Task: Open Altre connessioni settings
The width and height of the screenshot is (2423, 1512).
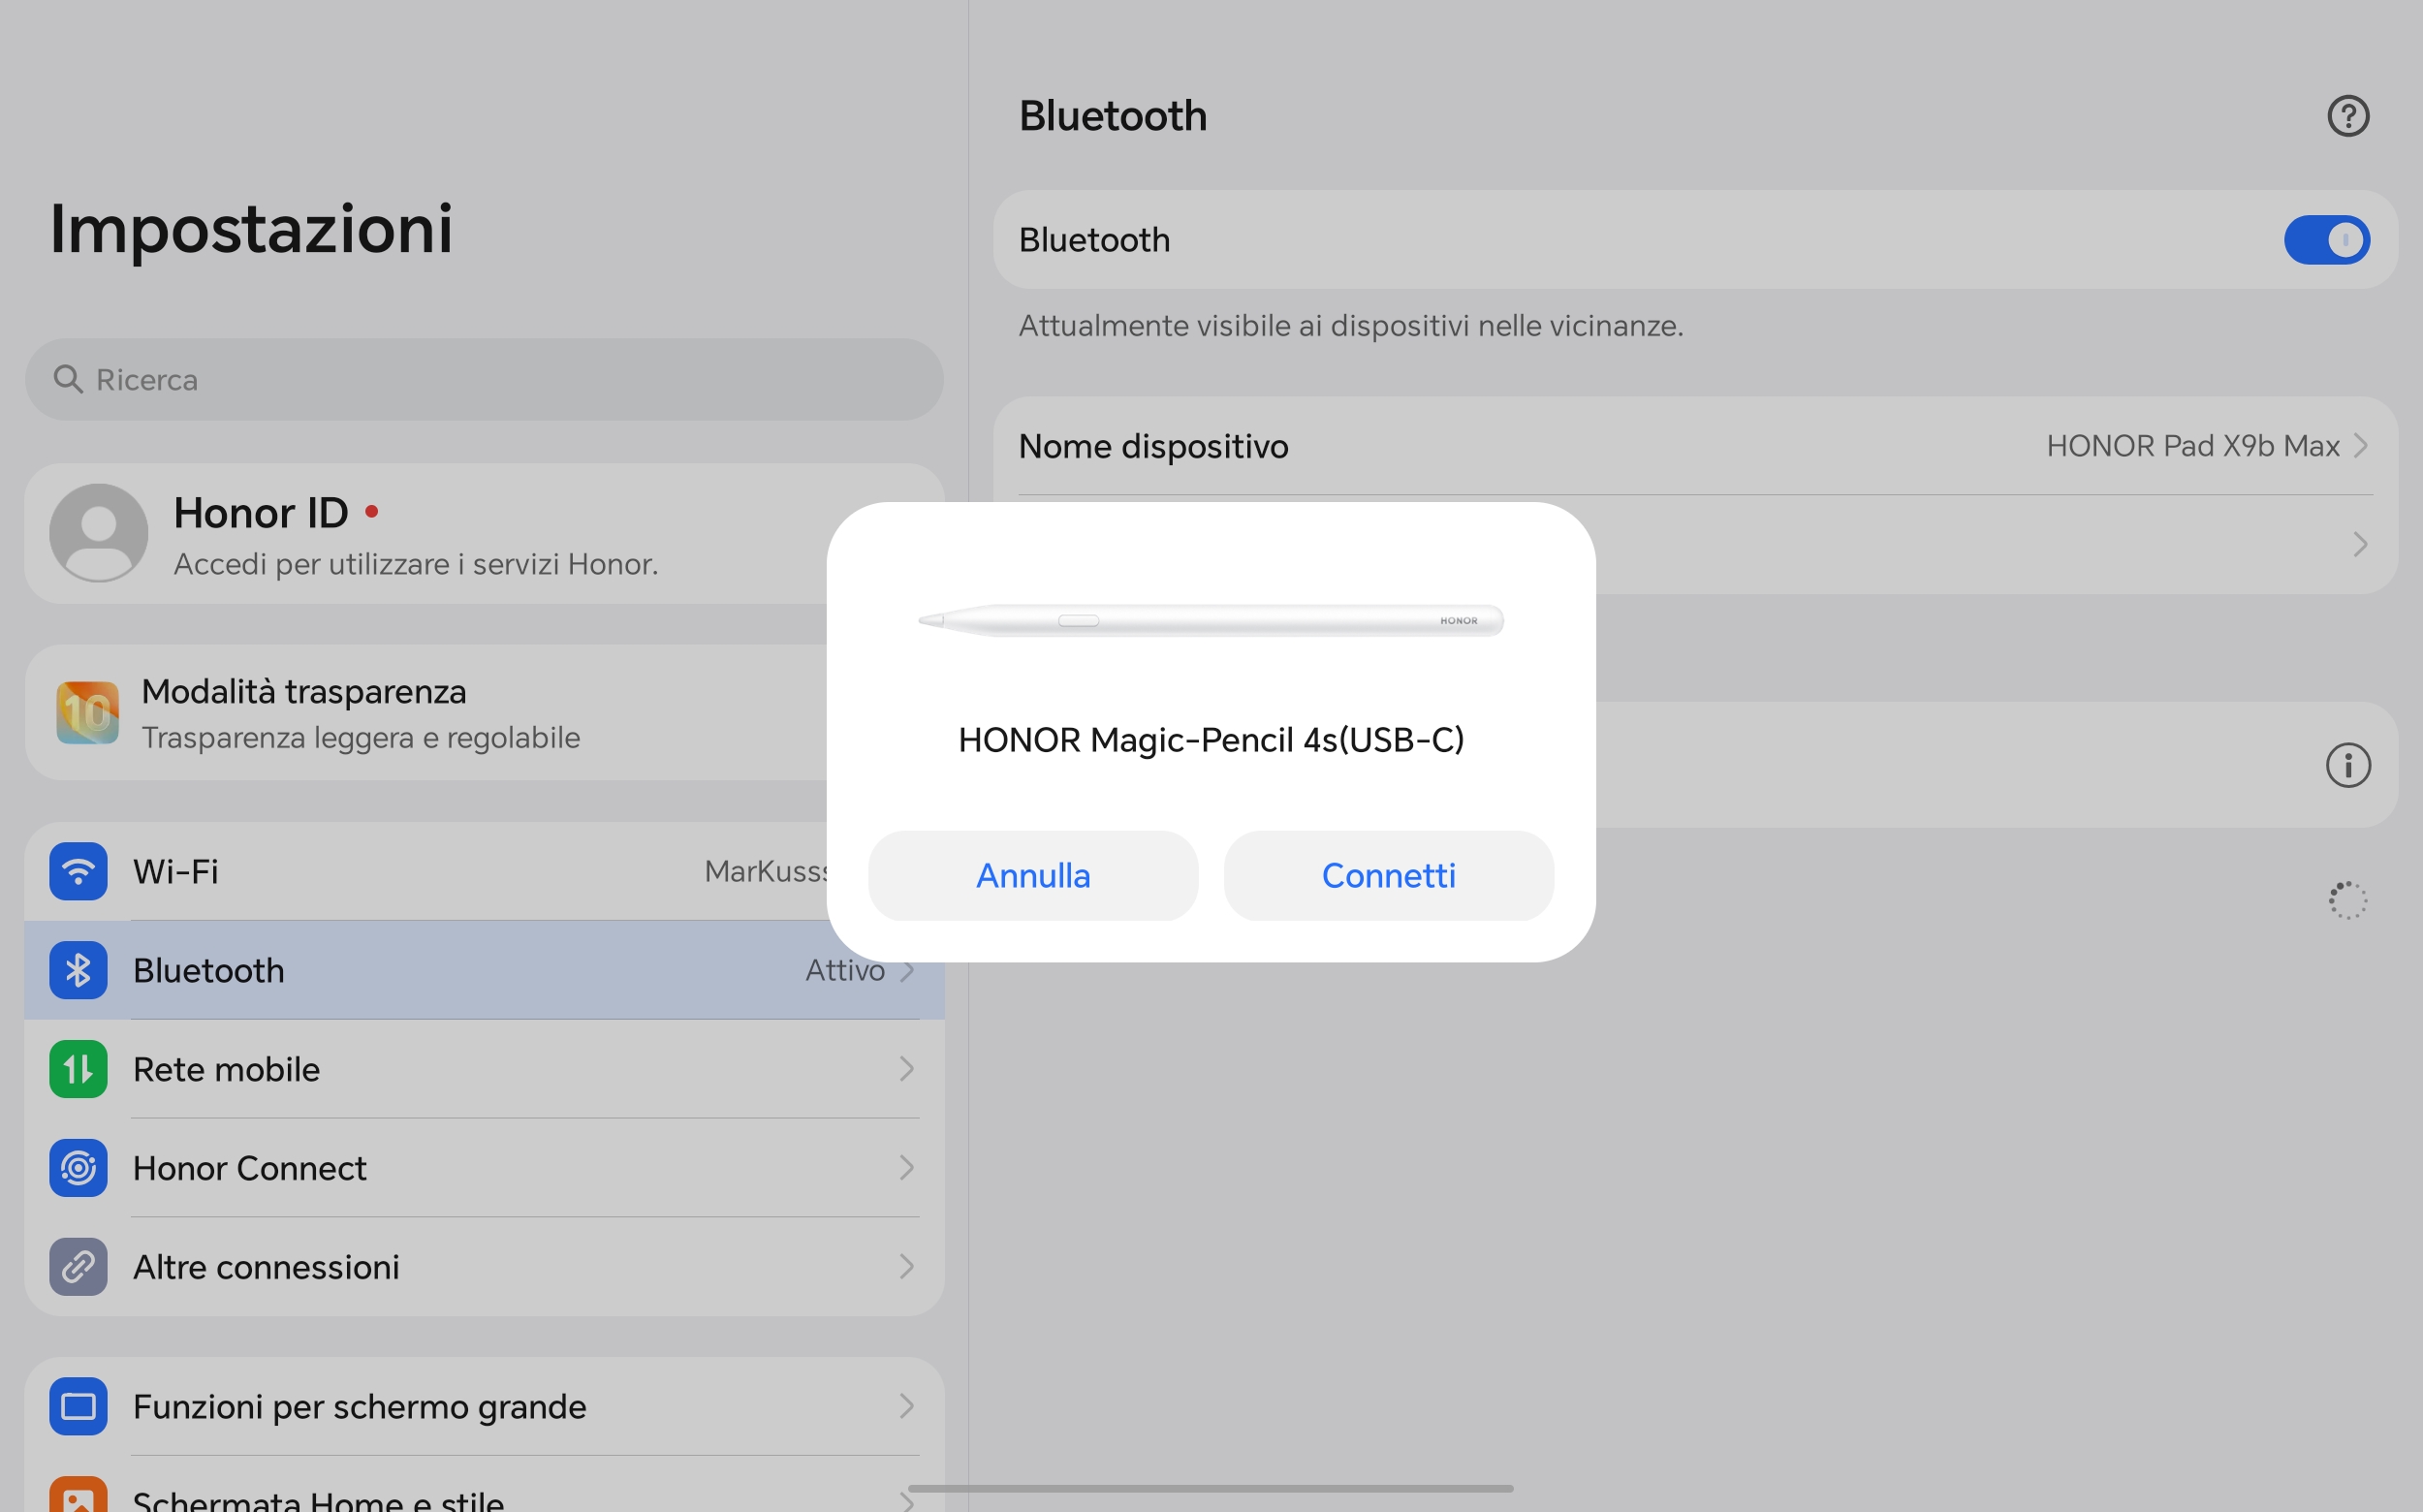Action: coord(484,1268)
